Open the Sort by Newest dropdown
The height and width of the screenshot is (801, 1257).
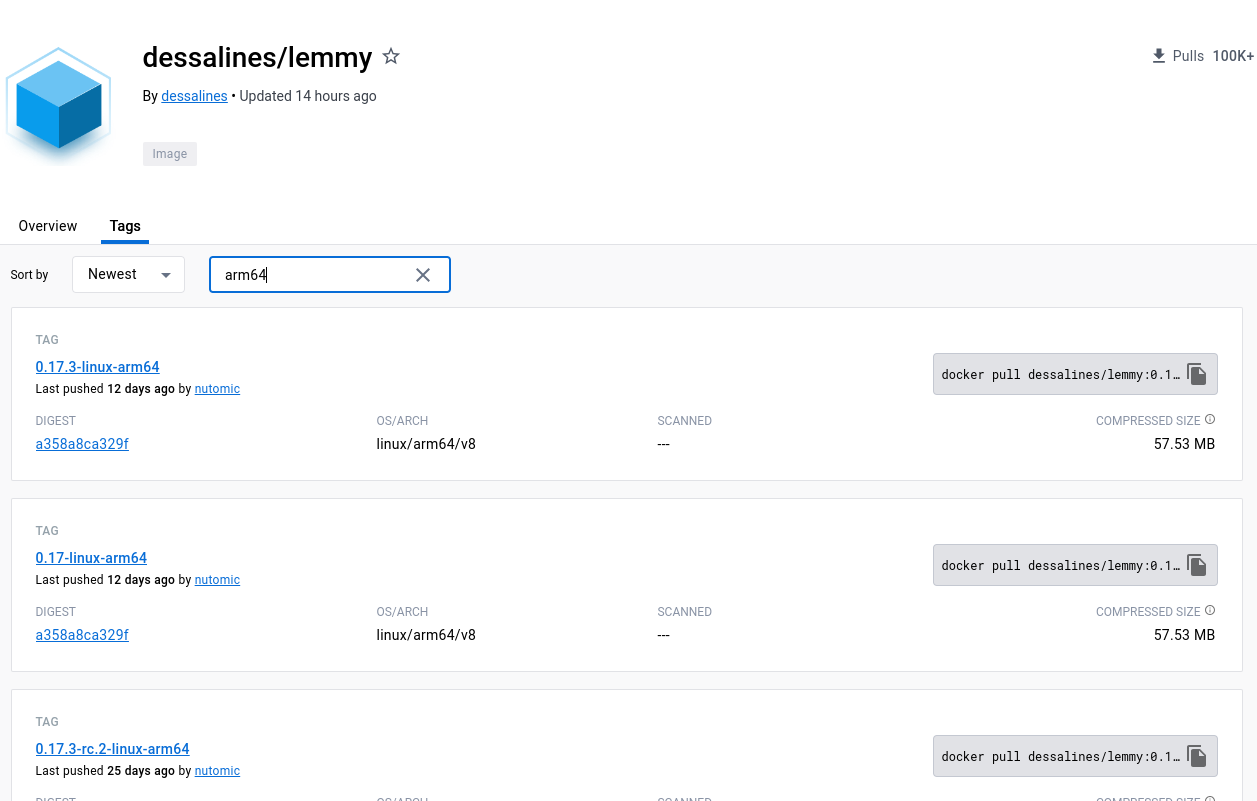[x=128, y=275]
